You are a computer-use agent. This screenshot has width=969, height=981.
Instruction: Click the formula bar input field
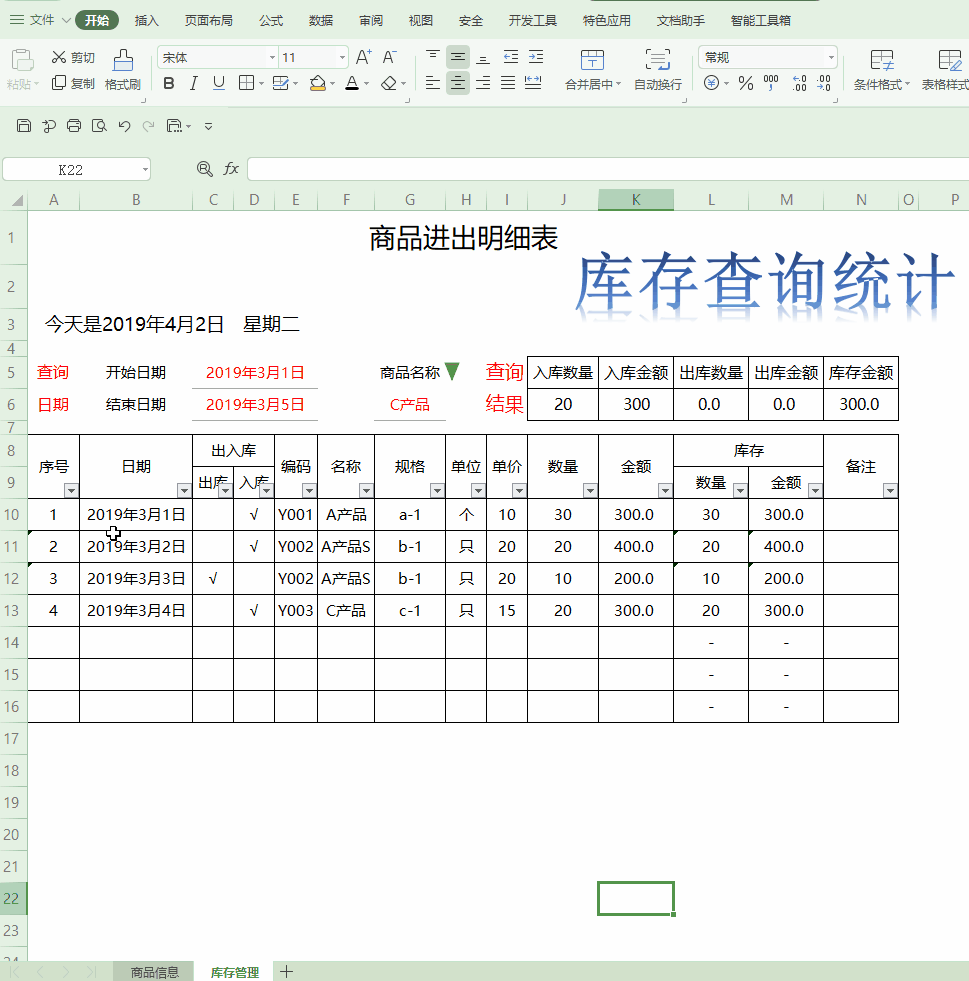607,169
